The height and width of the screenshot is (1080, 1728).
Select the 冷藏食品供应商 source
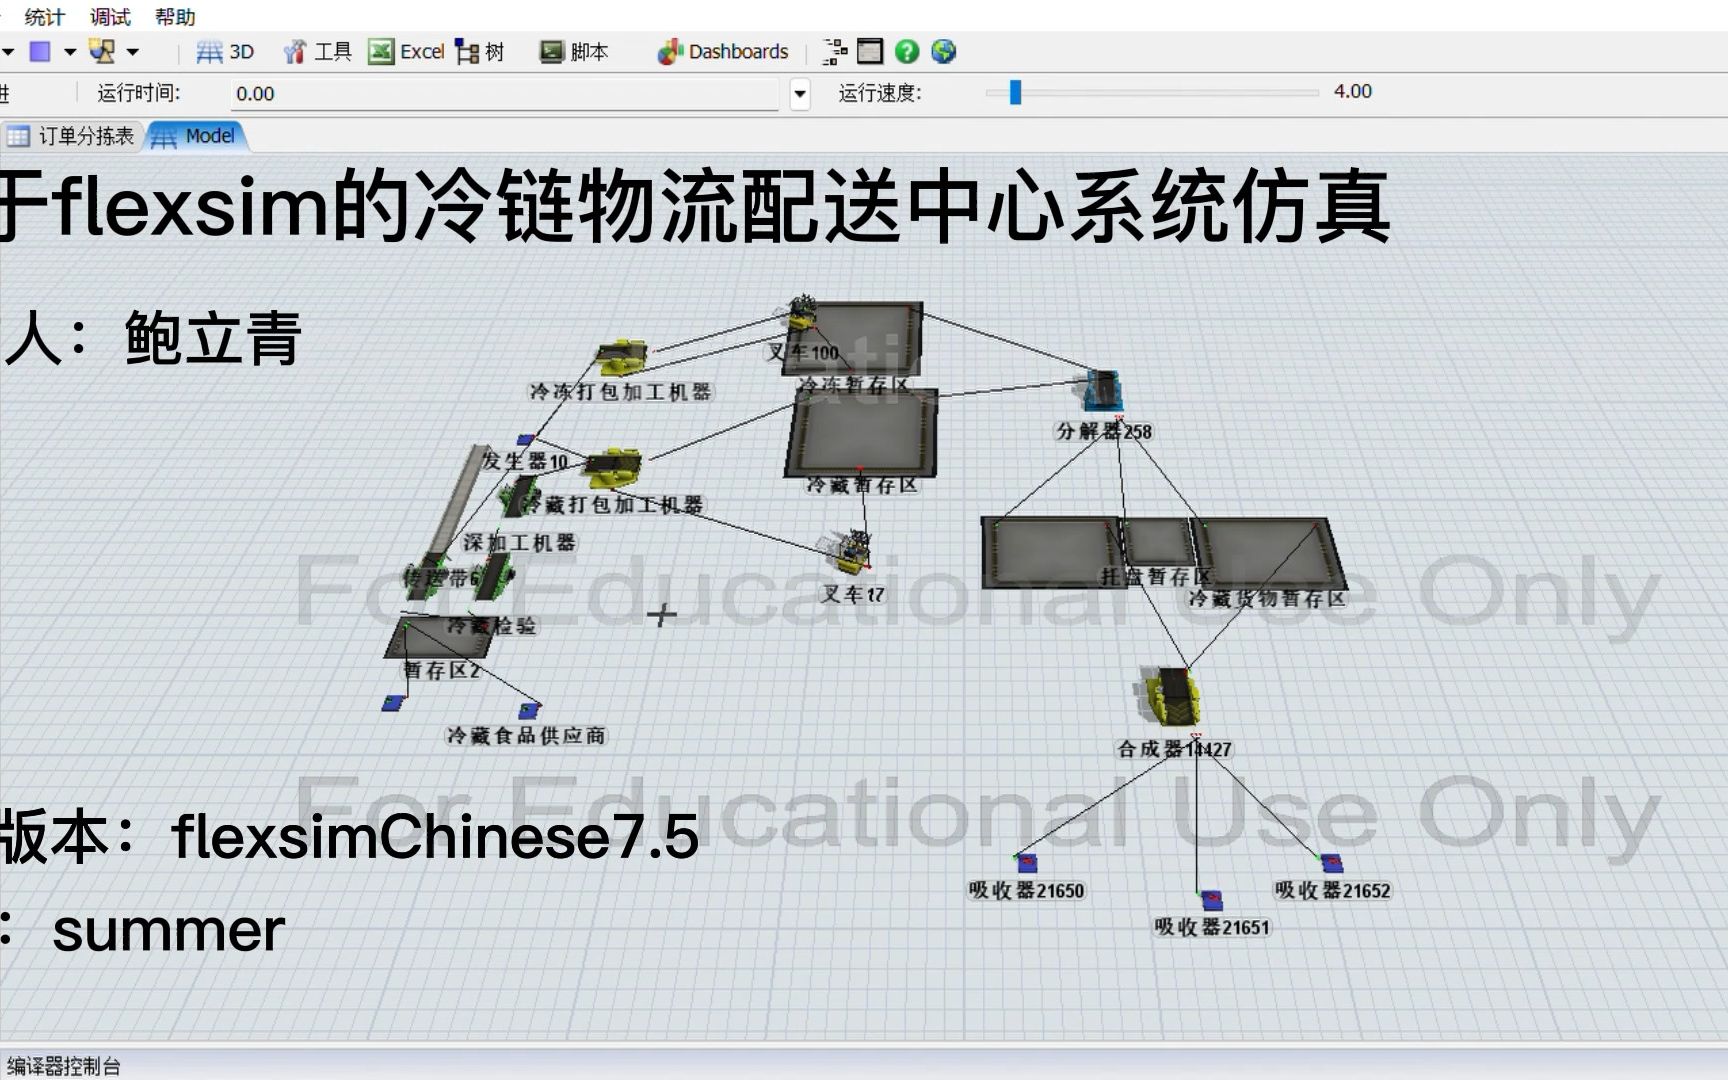click(x=529, y=711)
